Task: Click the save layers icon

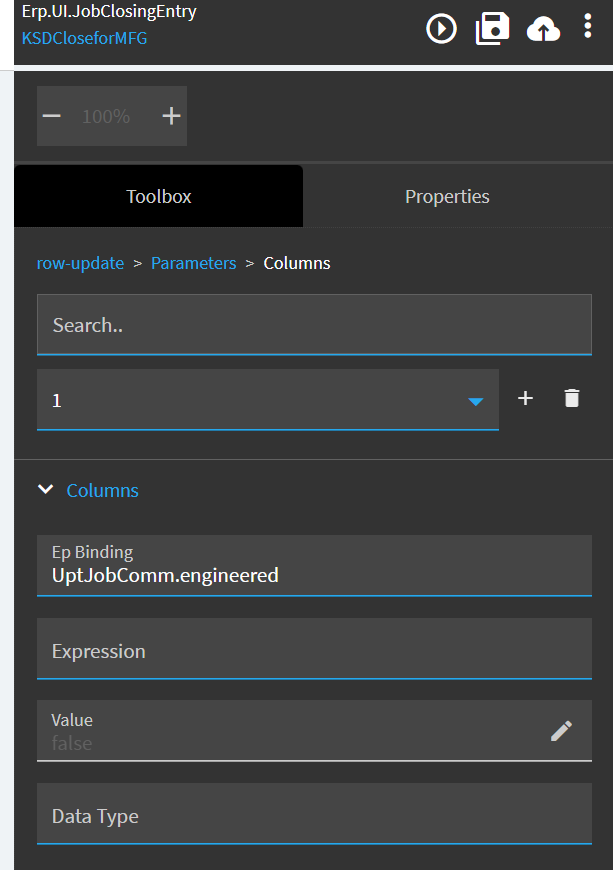Action: [492, 29]
